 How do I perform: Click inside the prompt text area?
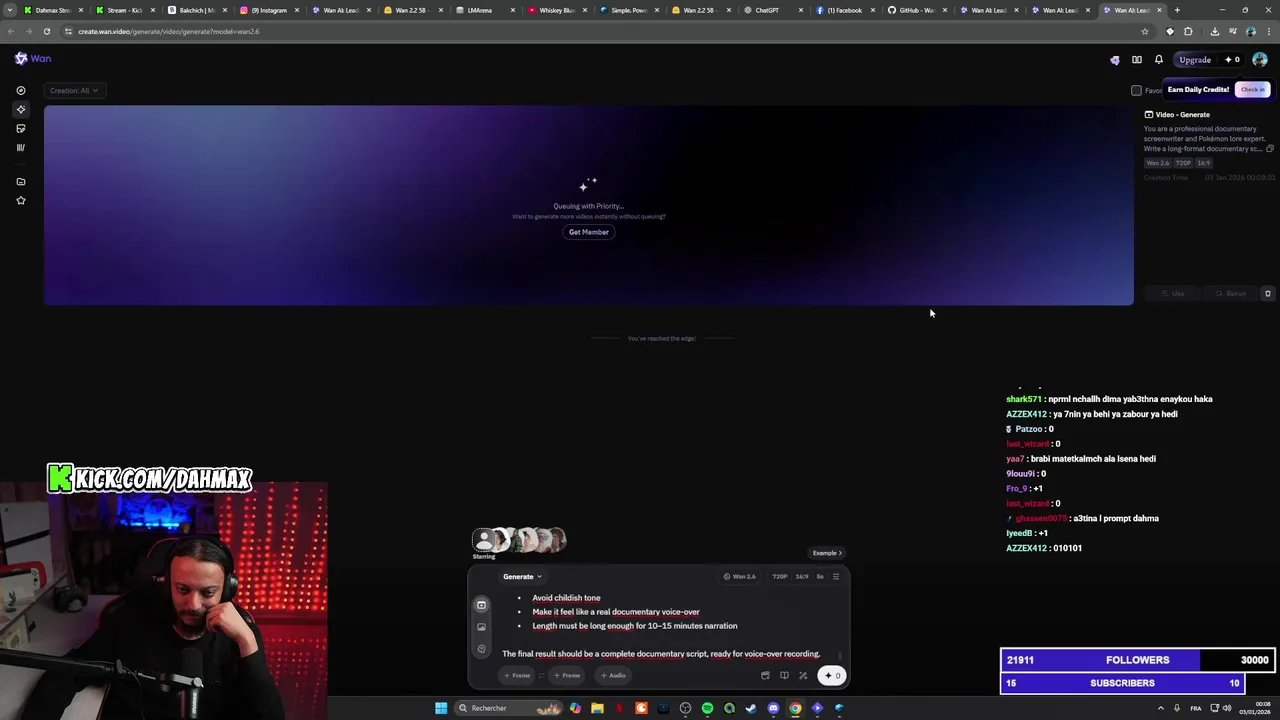point(669,626)
